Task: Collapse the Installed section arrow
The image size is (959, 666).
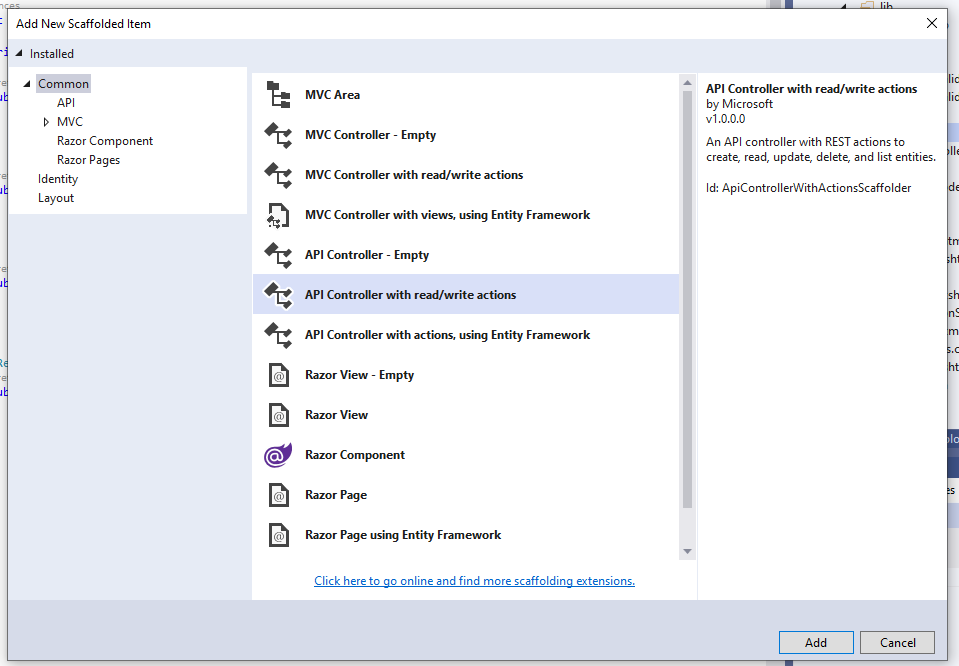Action: [x=20, y=54]
